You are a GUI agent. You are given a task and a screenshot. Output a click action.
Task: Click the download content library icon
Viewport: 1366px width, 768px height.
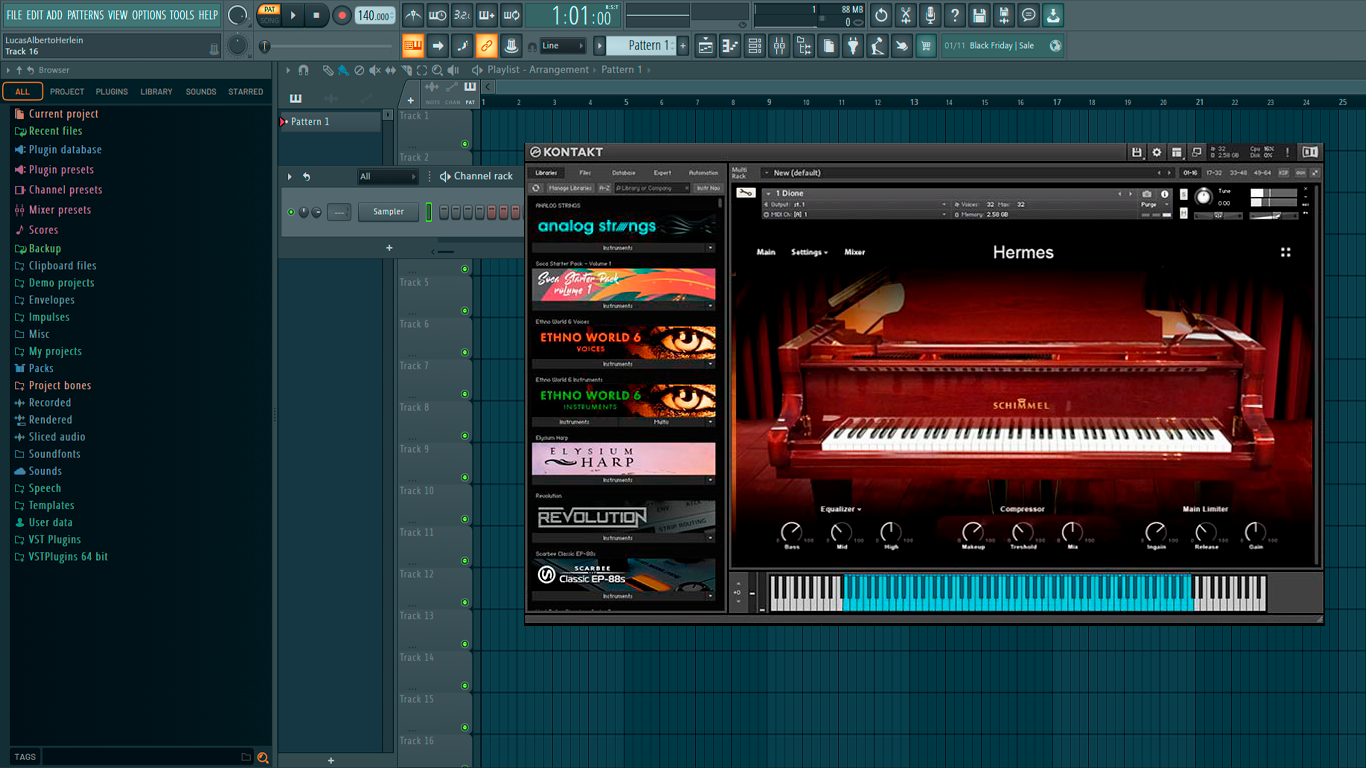(x=1053, y=15)
